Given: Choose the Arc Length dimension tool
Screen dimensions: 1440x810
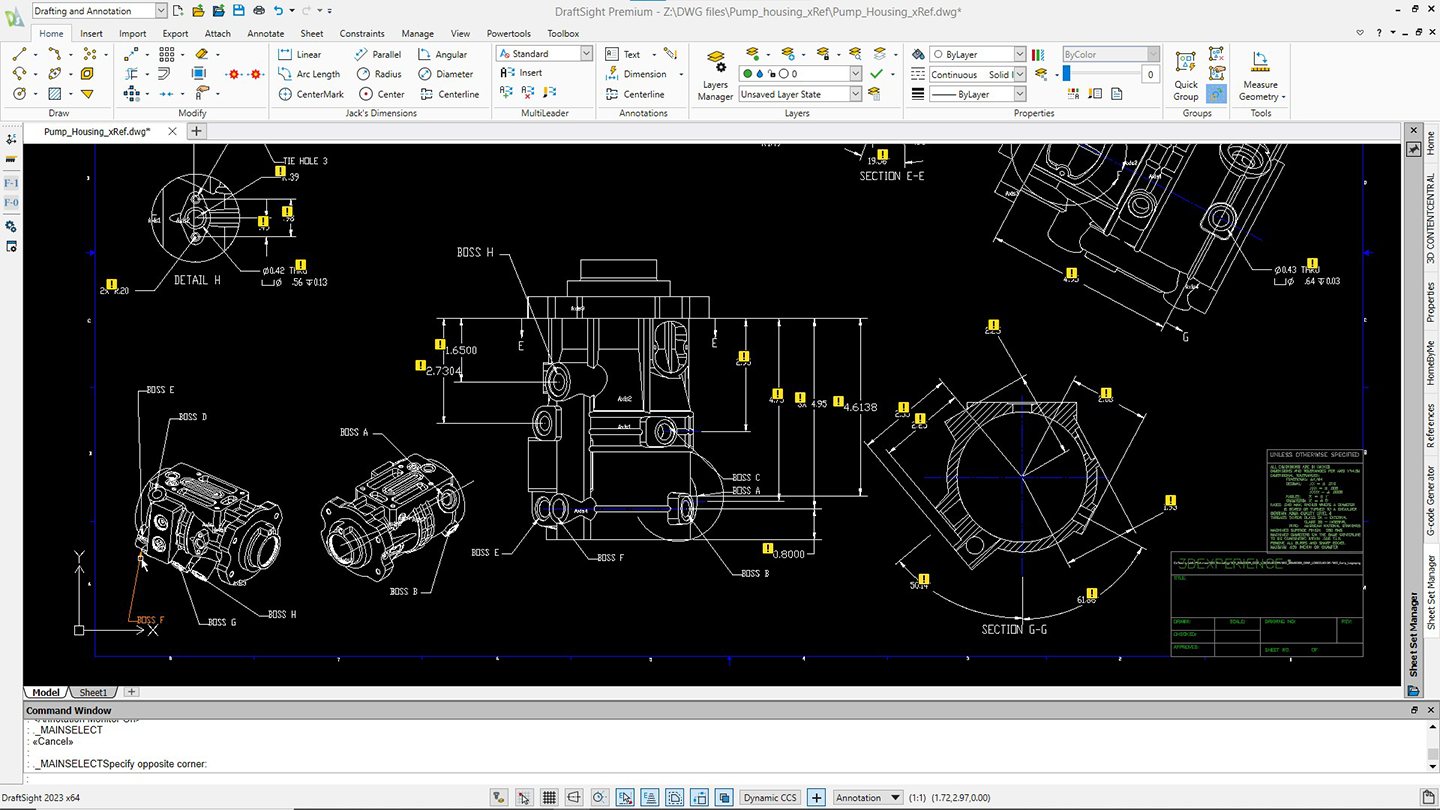Looking at the screenshot, I should [x=309, y=74].
